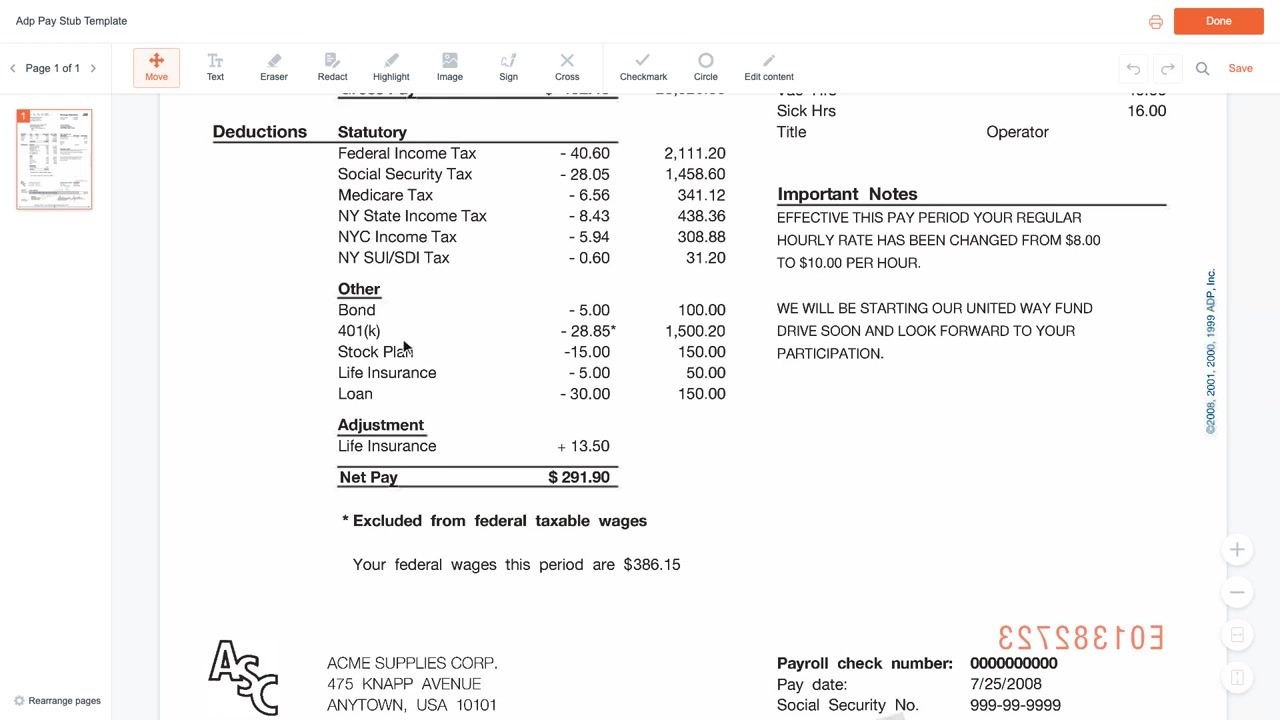This screenshot has width=1280, height=720.
Task: Click the Deductions heading
Action: pos(260,132)
